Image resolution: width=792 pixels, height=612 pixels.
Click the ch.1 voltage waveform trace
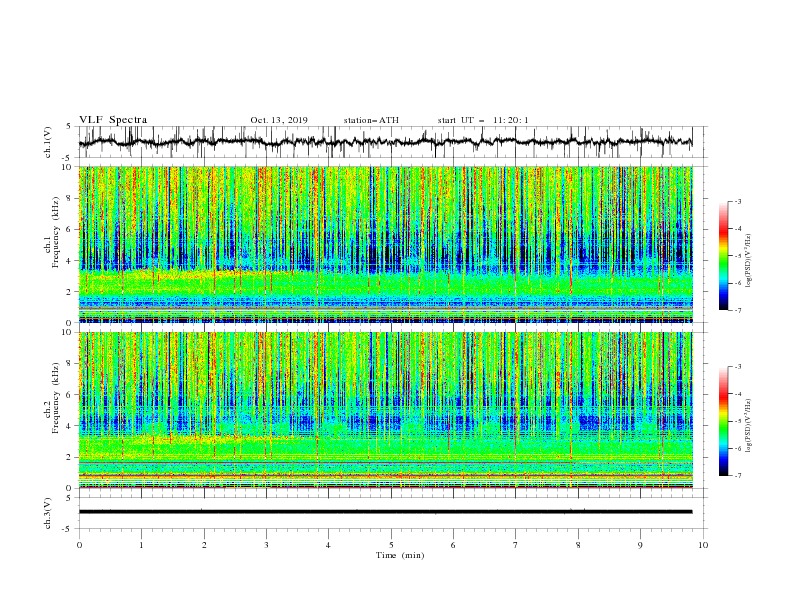click(385, 142)
